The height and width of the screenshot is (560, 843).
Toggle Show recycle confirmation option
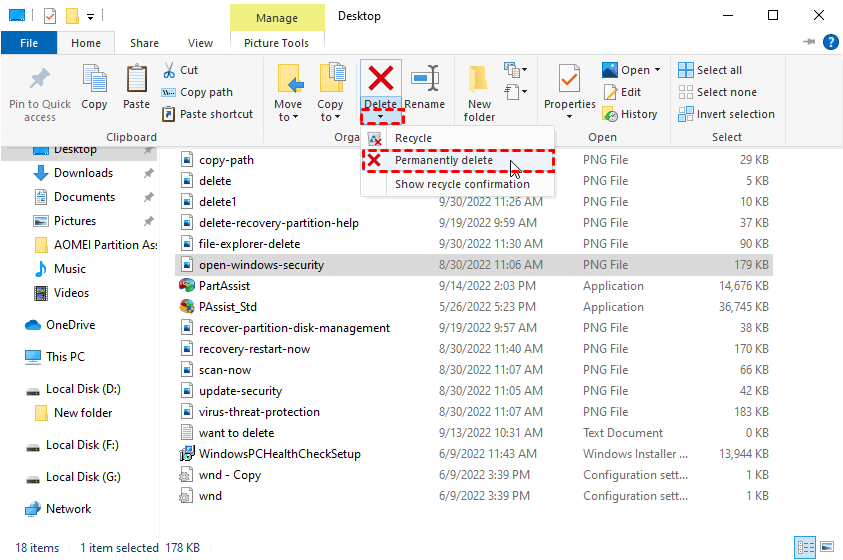pyautogui.click(x=457, y=184)
